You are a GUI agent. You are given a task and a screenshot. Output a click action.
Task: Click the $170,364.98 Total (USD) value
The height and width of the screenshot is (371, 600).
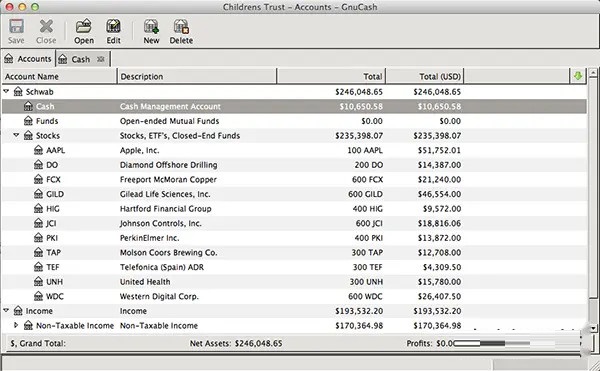tap(437, 326)
